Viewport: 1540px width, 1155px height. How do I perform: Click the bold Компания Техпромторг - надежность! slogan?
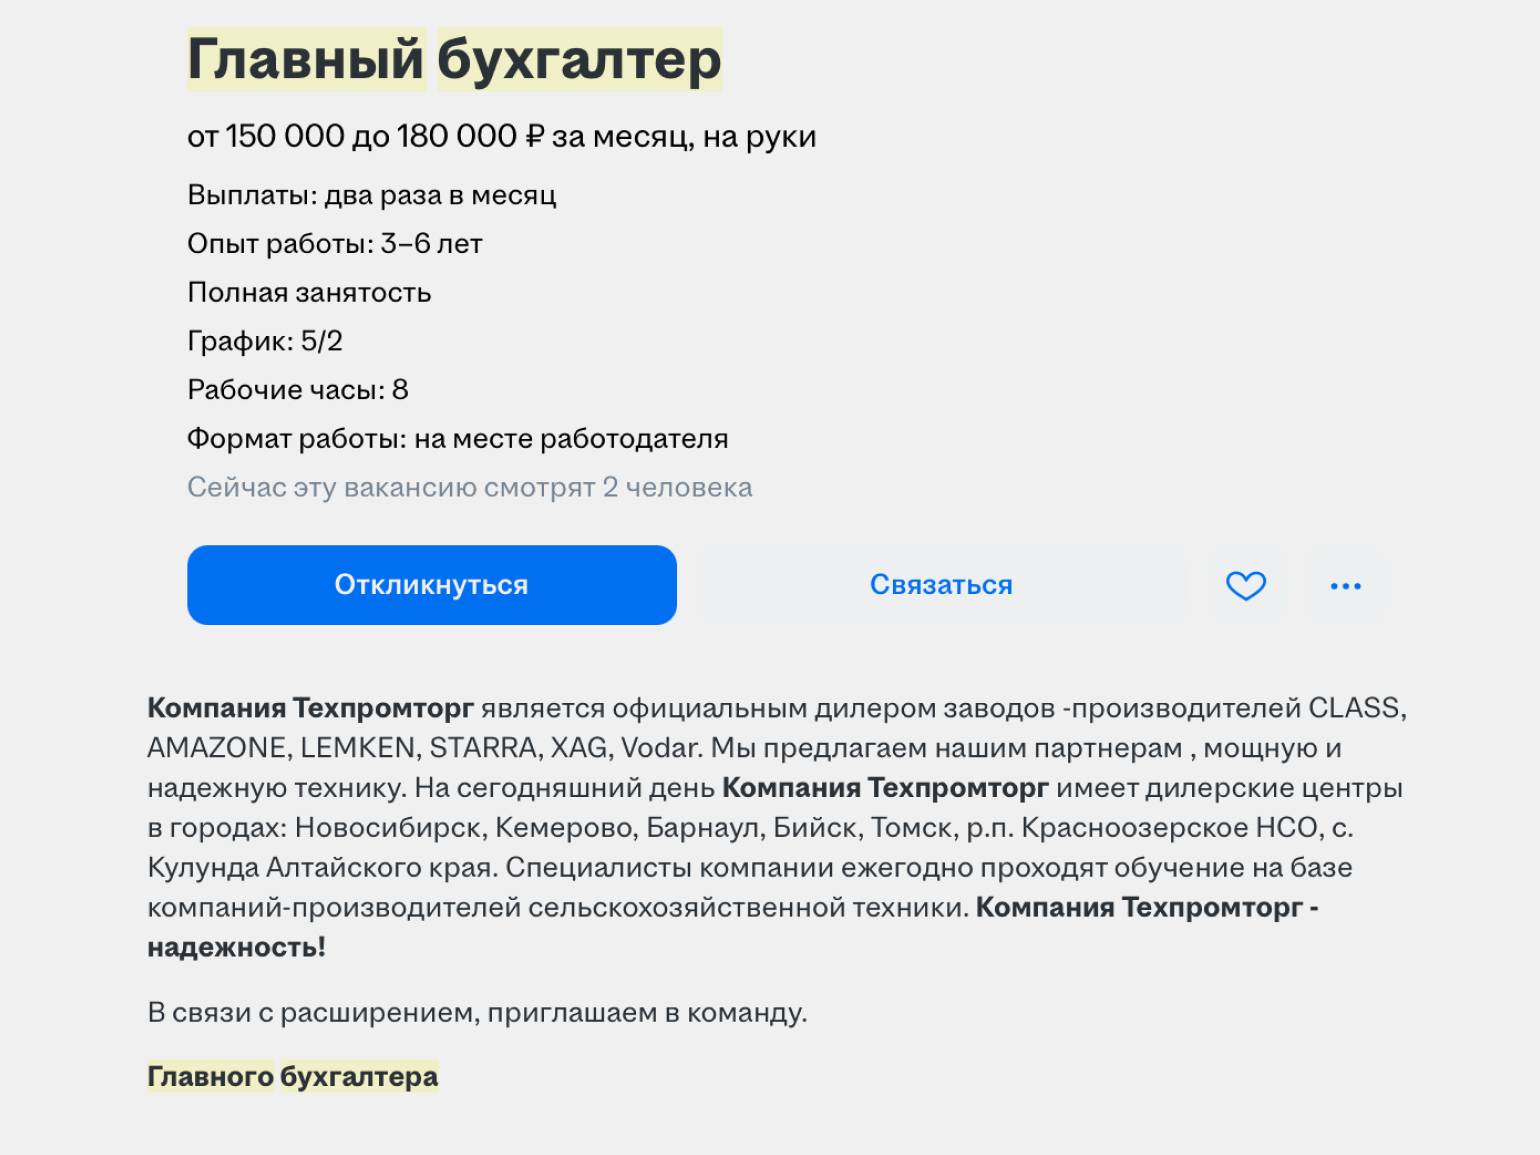tap(1146, 908)
